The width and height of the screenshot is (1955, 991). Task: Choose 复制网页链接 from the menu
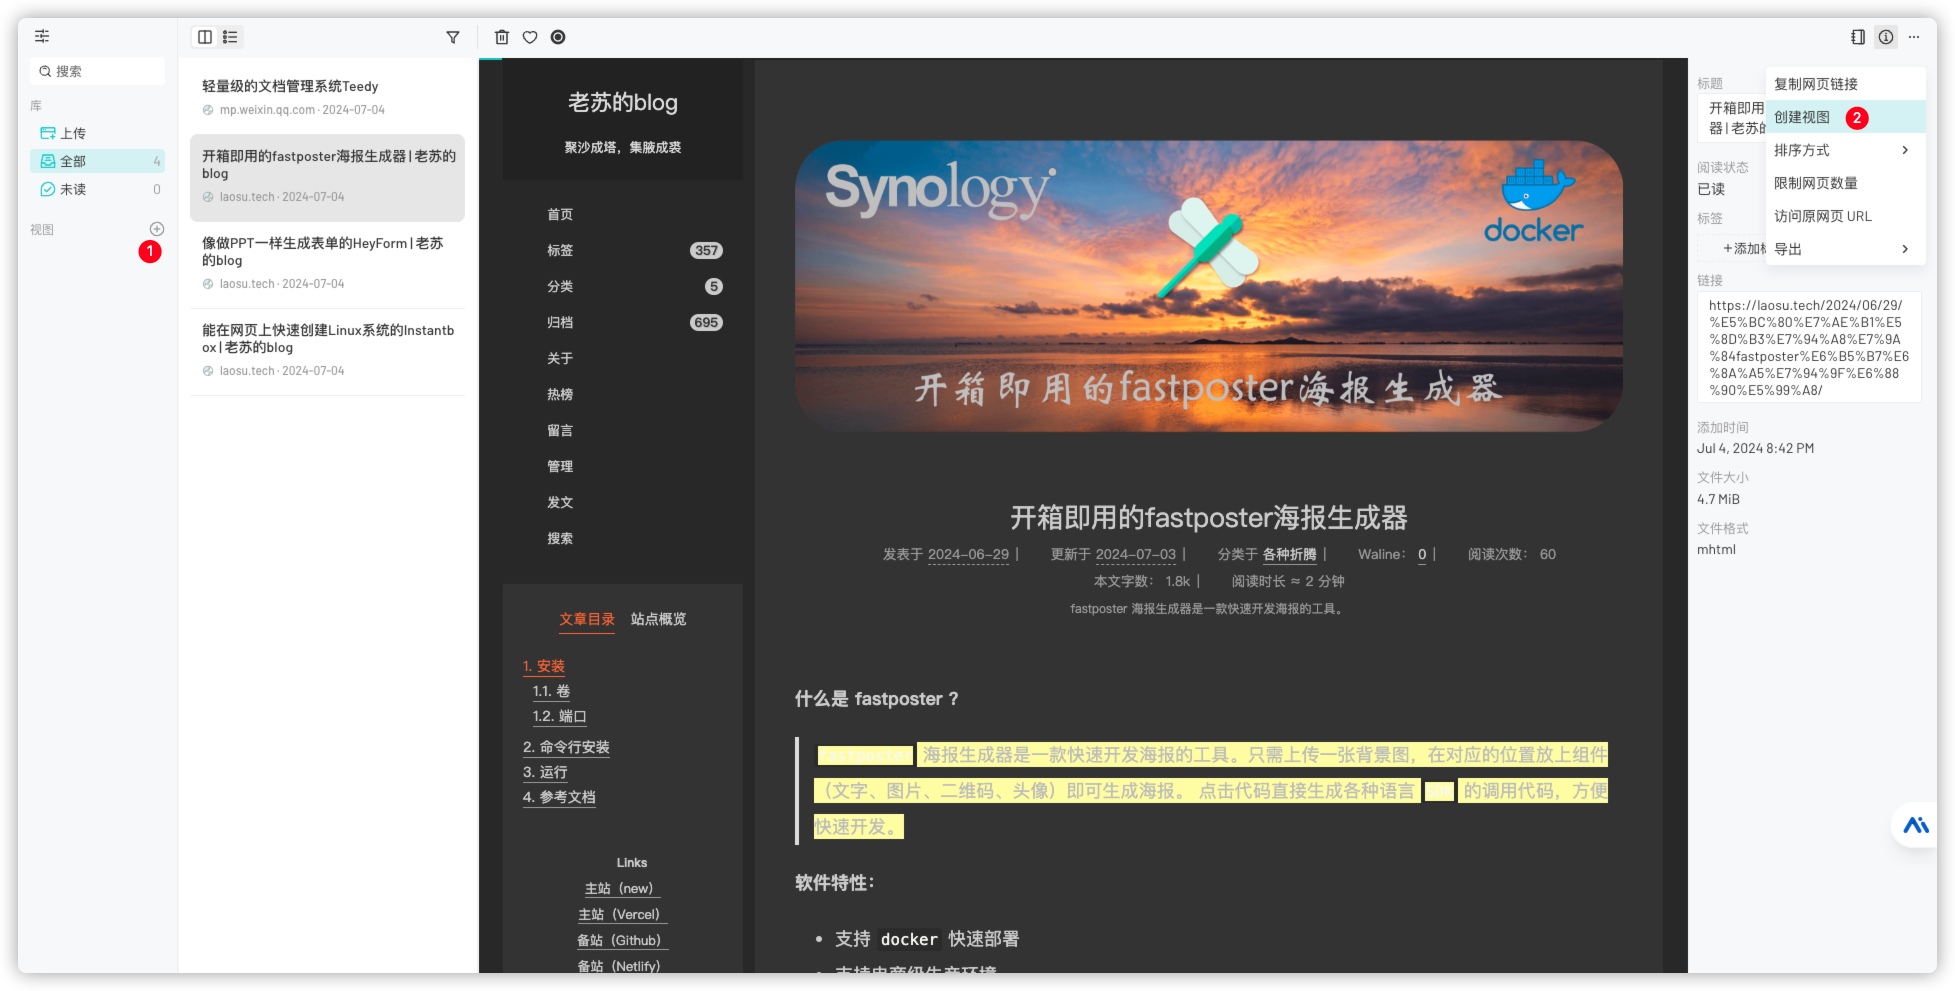pos(1845,84)
